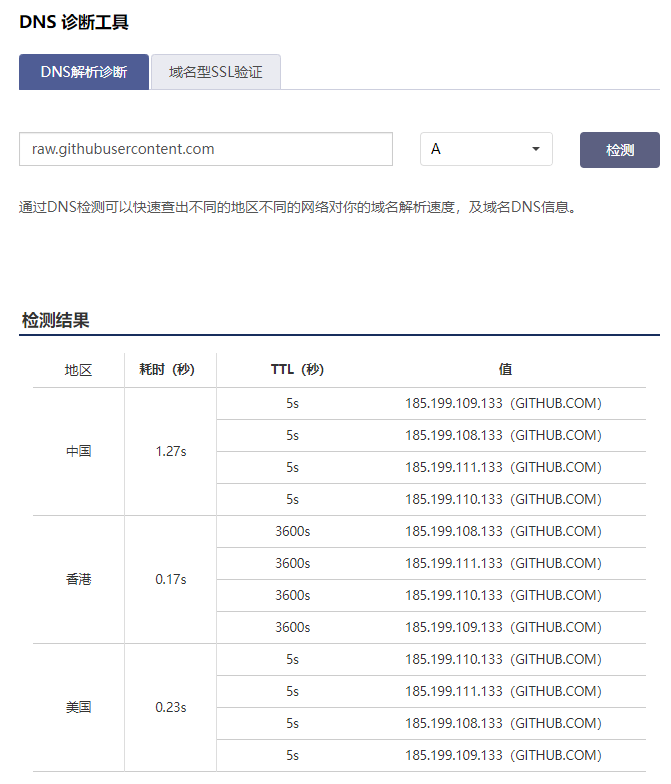
Task: Switch to the 域名型SSL验证 tab
Action: pyautogui.click(x=216, y=72)
